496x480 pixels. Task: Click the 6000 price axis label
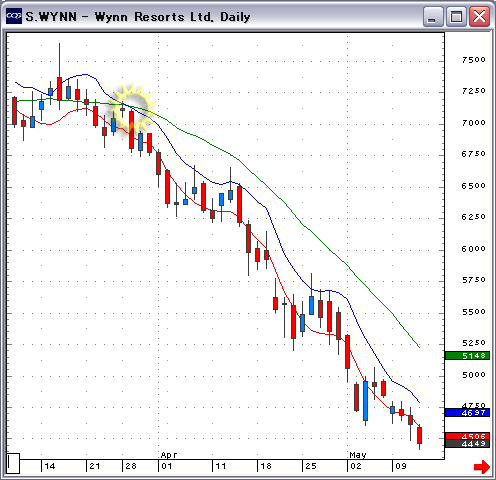(474, 249)
